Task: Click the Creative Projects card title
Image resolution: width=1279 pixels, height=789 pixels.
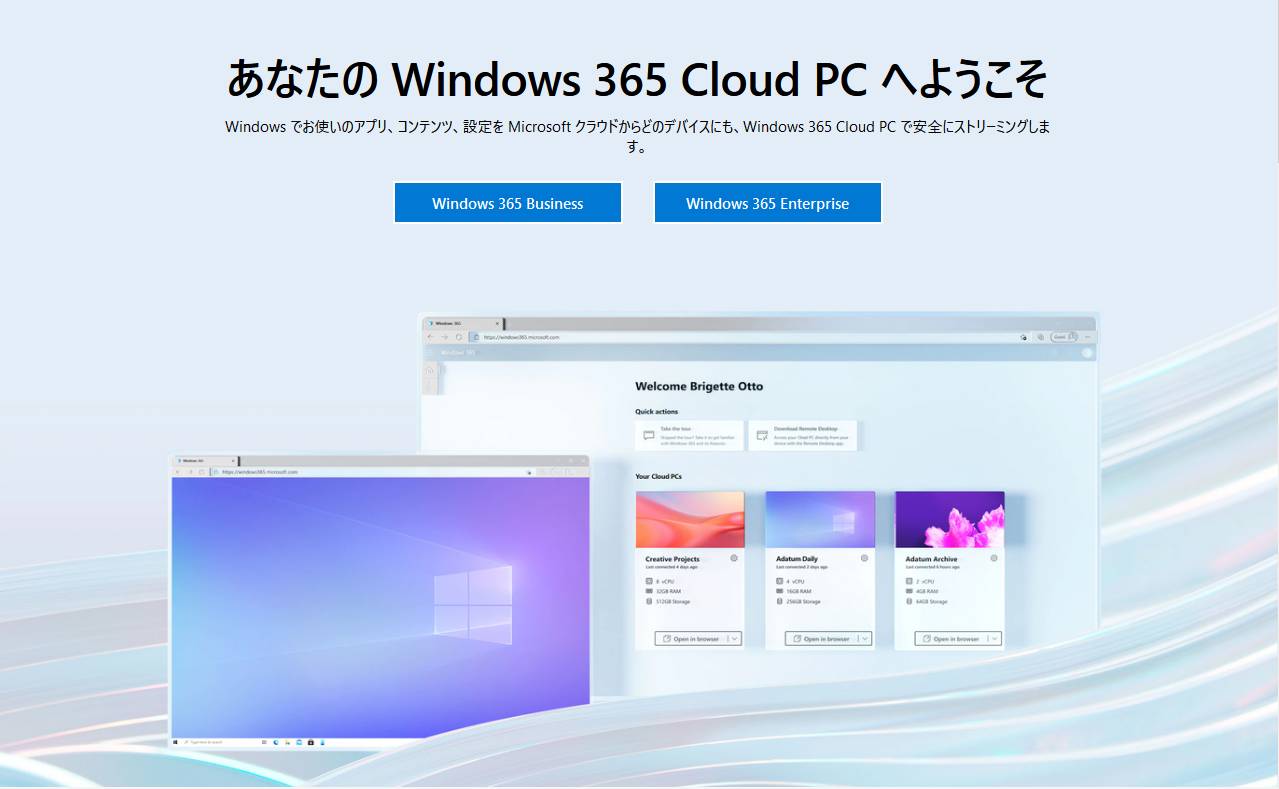Action: pyautogui.click(x=673, y=559)
